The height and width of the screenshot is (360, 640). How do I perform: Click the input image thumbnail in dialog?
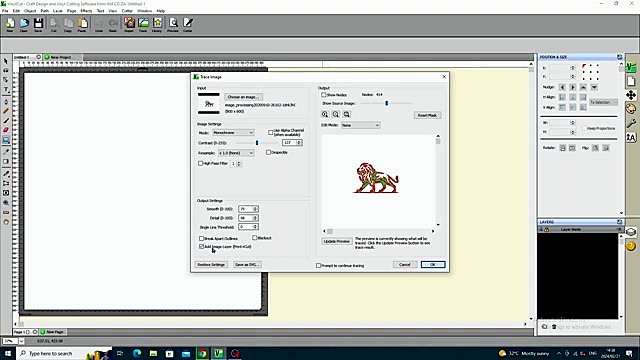click(209, 104)
